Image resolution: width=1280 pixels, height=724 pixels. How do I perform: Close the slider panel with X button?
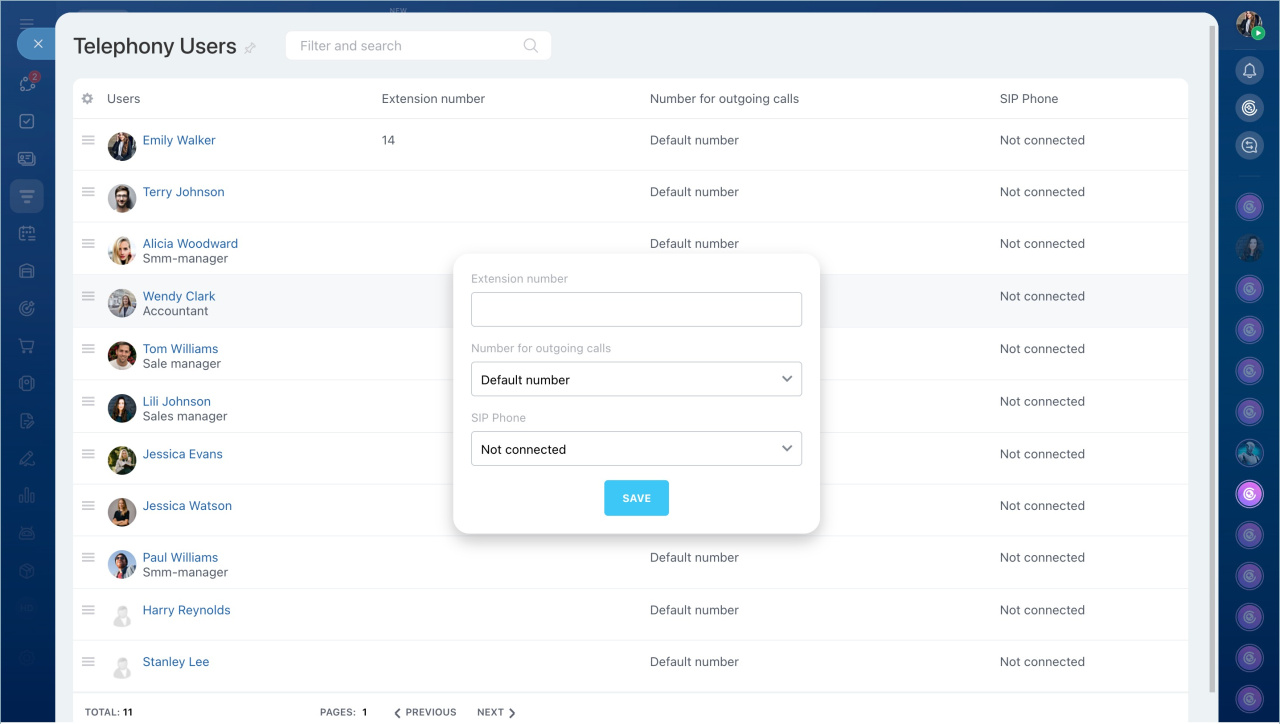[x=37, y=44]
